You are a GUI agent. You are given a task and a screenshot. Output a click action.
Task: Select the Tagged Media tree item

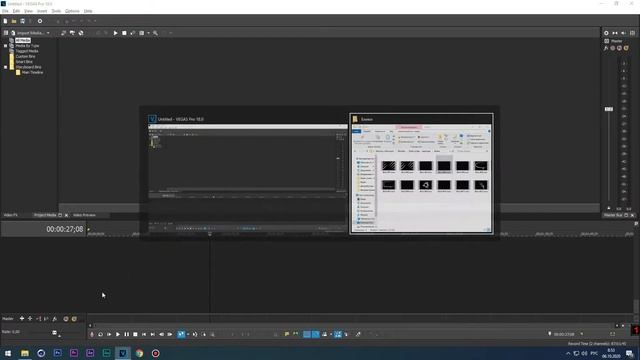pos(27,51)
